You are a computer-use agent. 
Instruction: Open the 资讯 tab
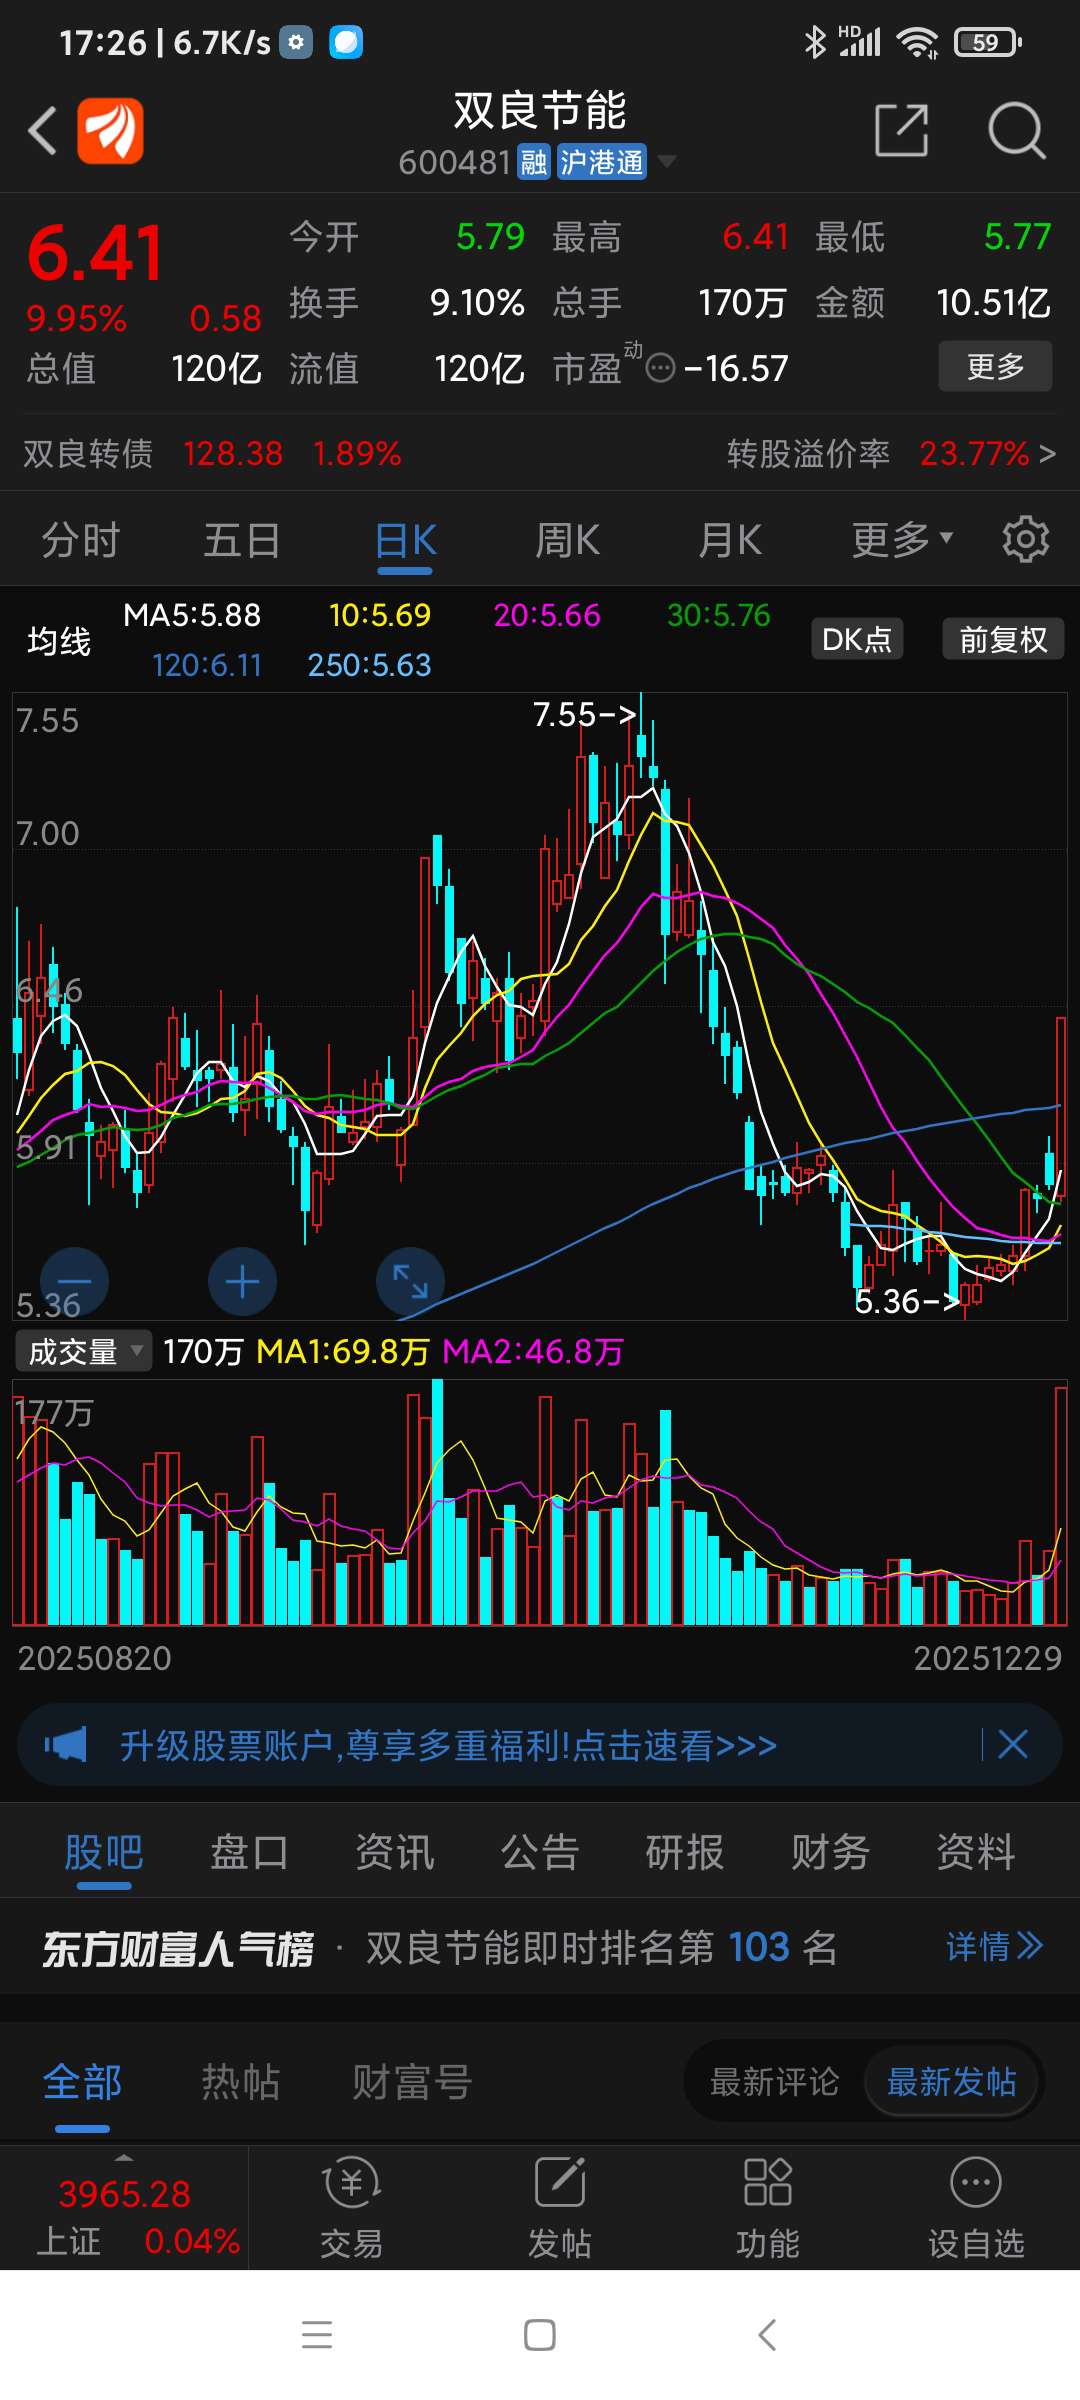394,1852
